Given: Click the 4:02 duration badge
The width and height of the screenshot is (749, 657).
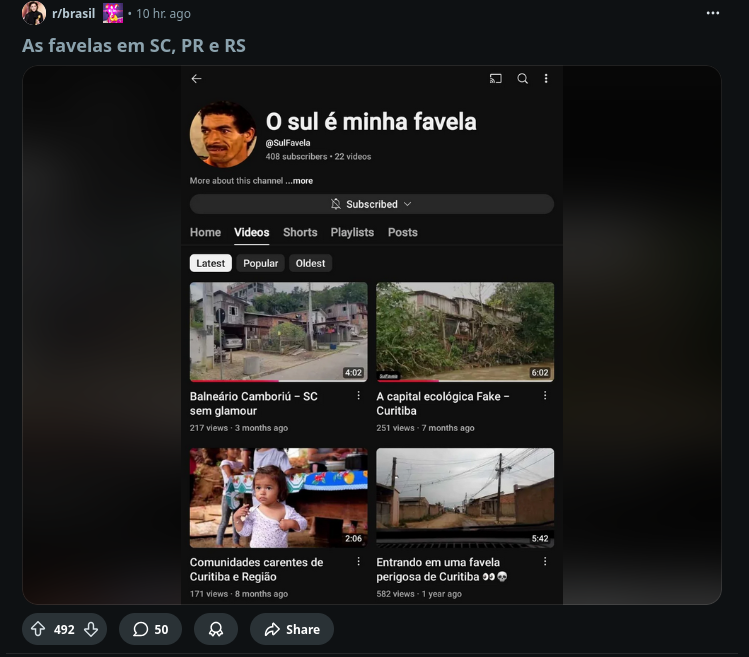Looking at the screenshot, I should 353,373.
